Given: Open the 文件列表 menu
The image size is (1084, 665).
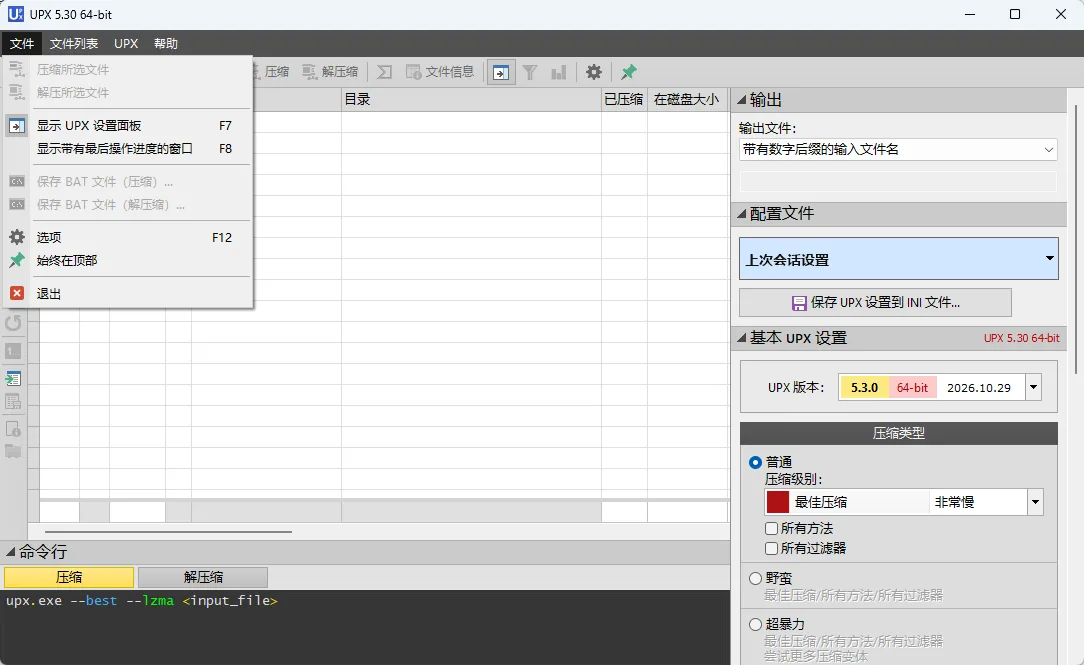Looking at the screenshot, I should point(74,44).
